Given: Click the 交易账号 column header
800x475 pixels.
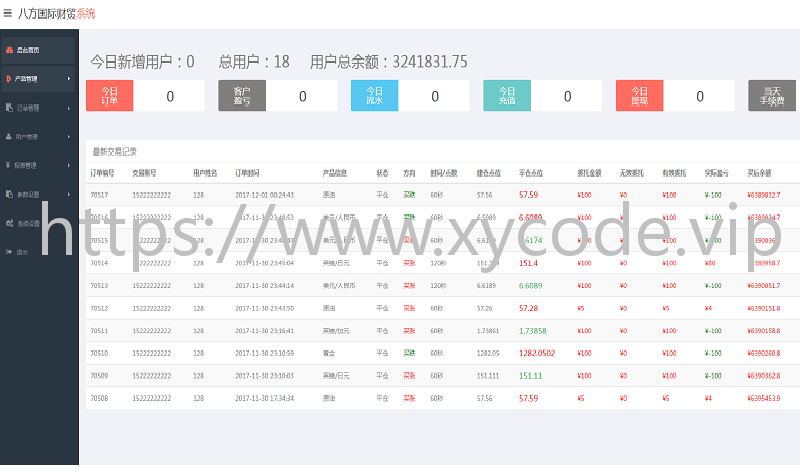Looking at the screenshot, I should pos(144,173).
